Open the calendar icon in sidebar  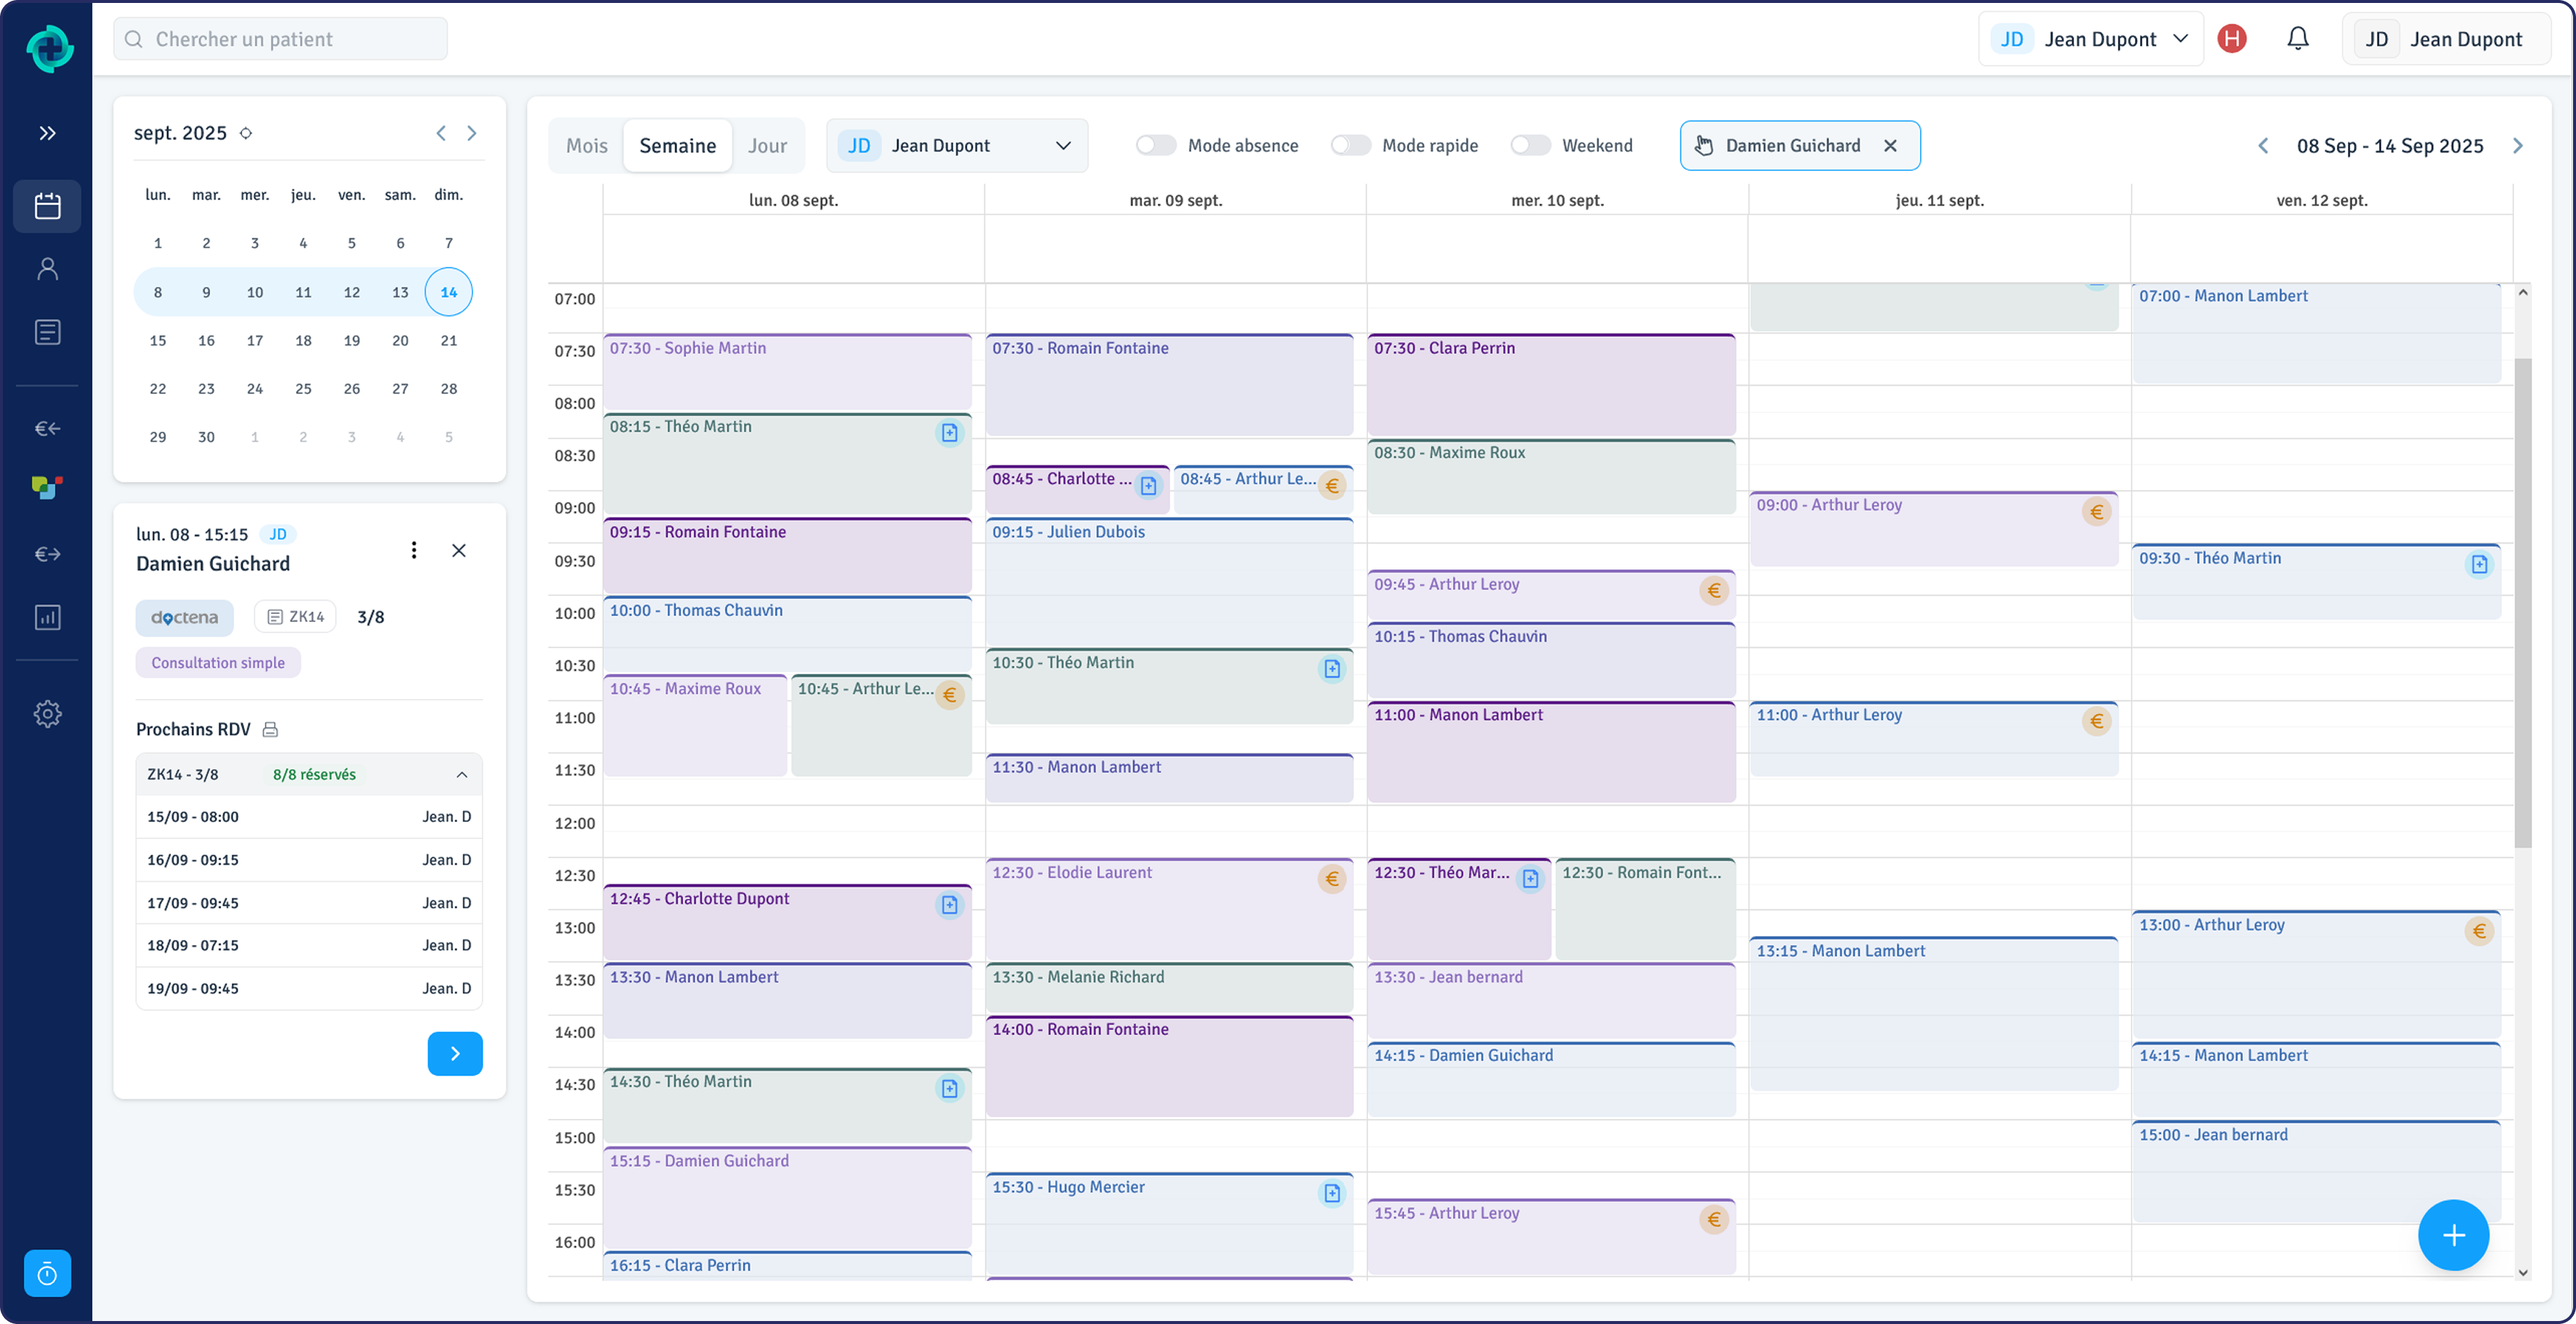click(x=47, y=206)
